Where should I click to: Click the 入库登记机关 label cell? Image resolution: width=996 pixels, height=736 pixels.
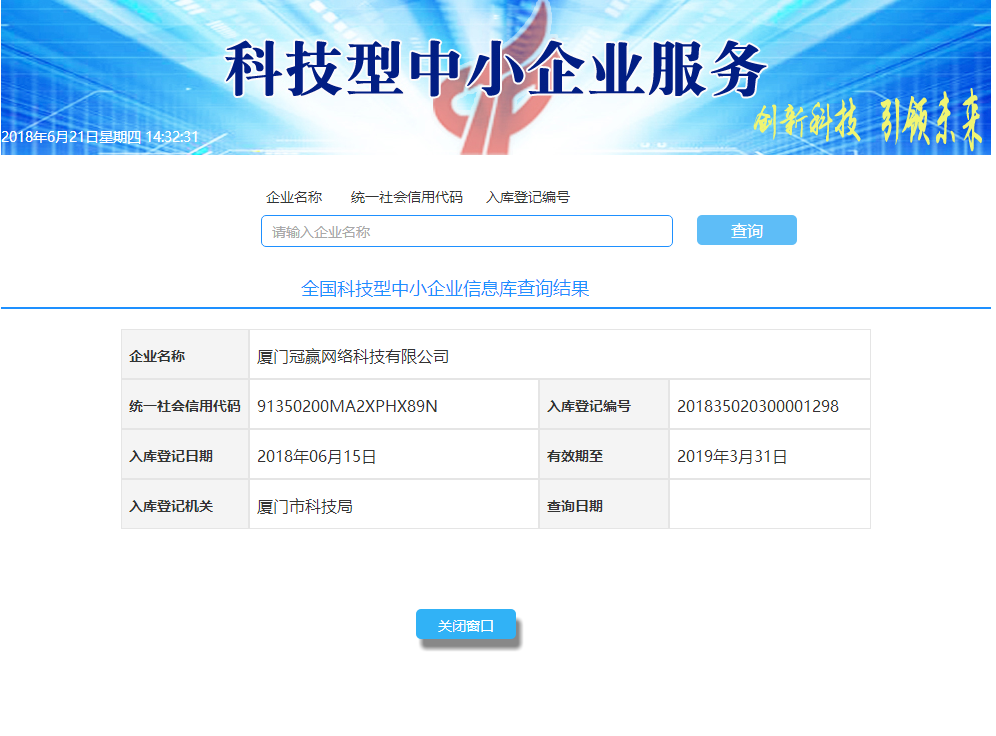point(185,505)
